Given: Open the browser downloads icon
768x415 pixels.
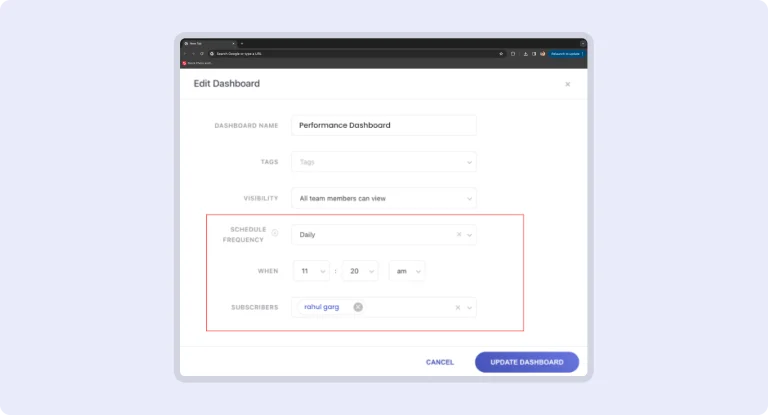Looking at the screenshot, I should click(x=524, y=53).
